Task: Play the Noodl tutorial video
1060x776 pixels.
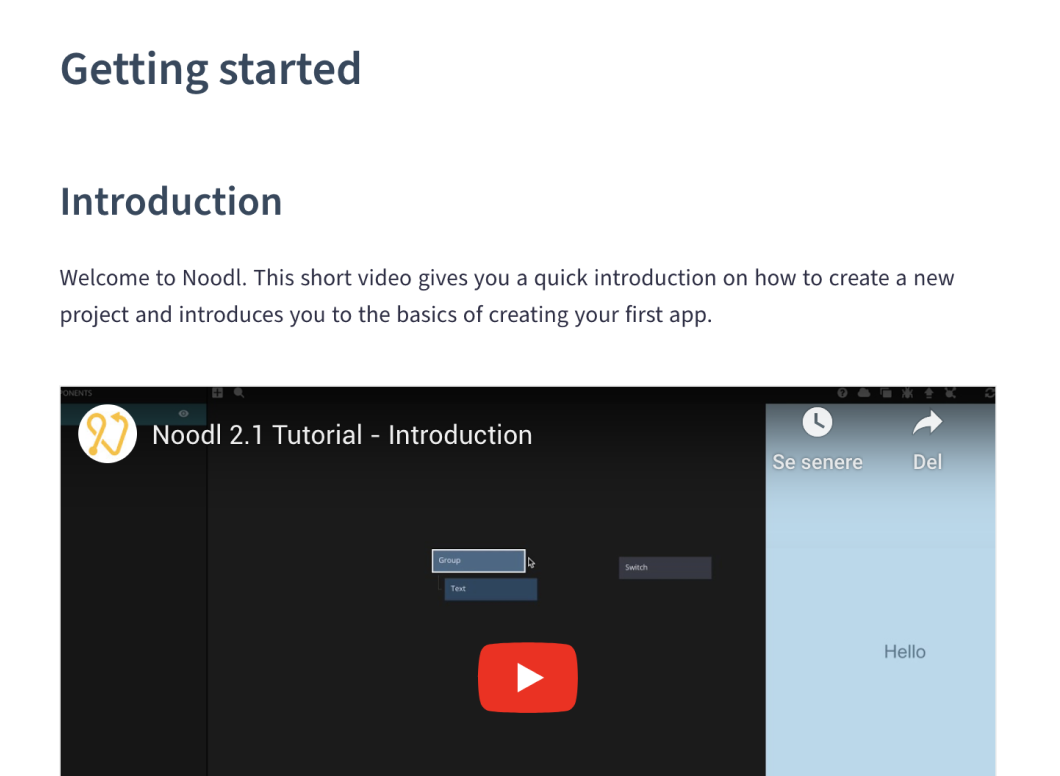Action: tap(527, 677)
